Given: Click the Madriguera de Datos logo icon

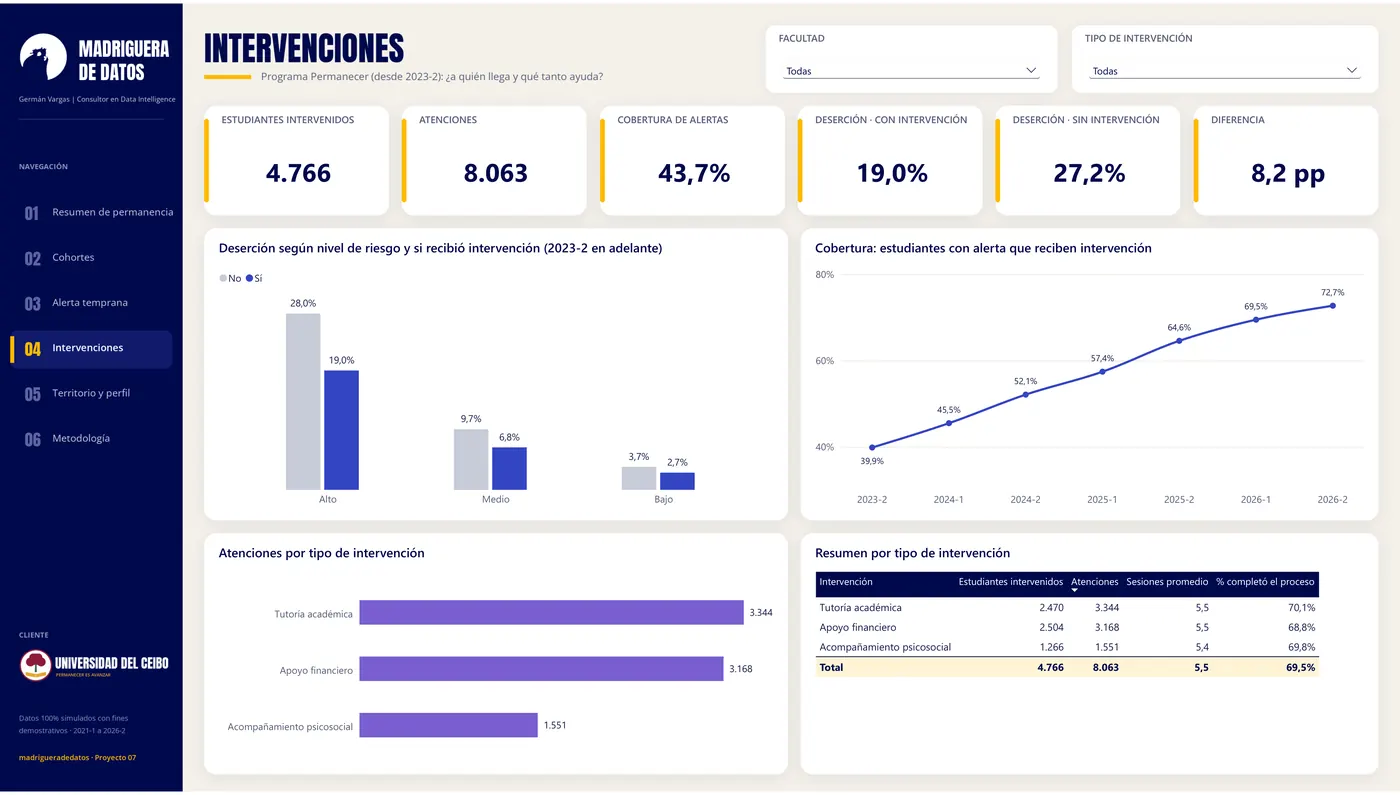Looking at the screenshot, I should (43, 58).
